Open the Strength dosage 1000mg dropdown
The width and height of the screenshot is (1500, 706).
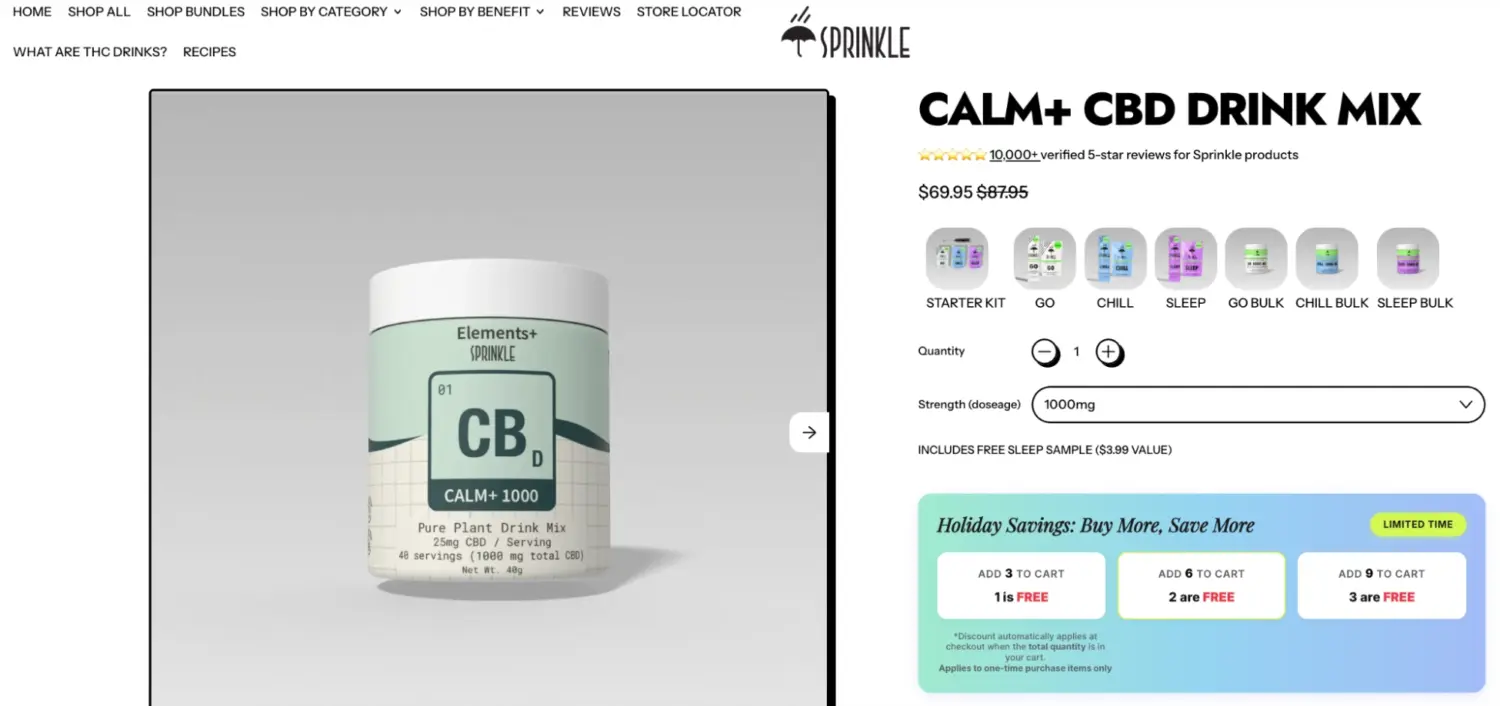1258,405
